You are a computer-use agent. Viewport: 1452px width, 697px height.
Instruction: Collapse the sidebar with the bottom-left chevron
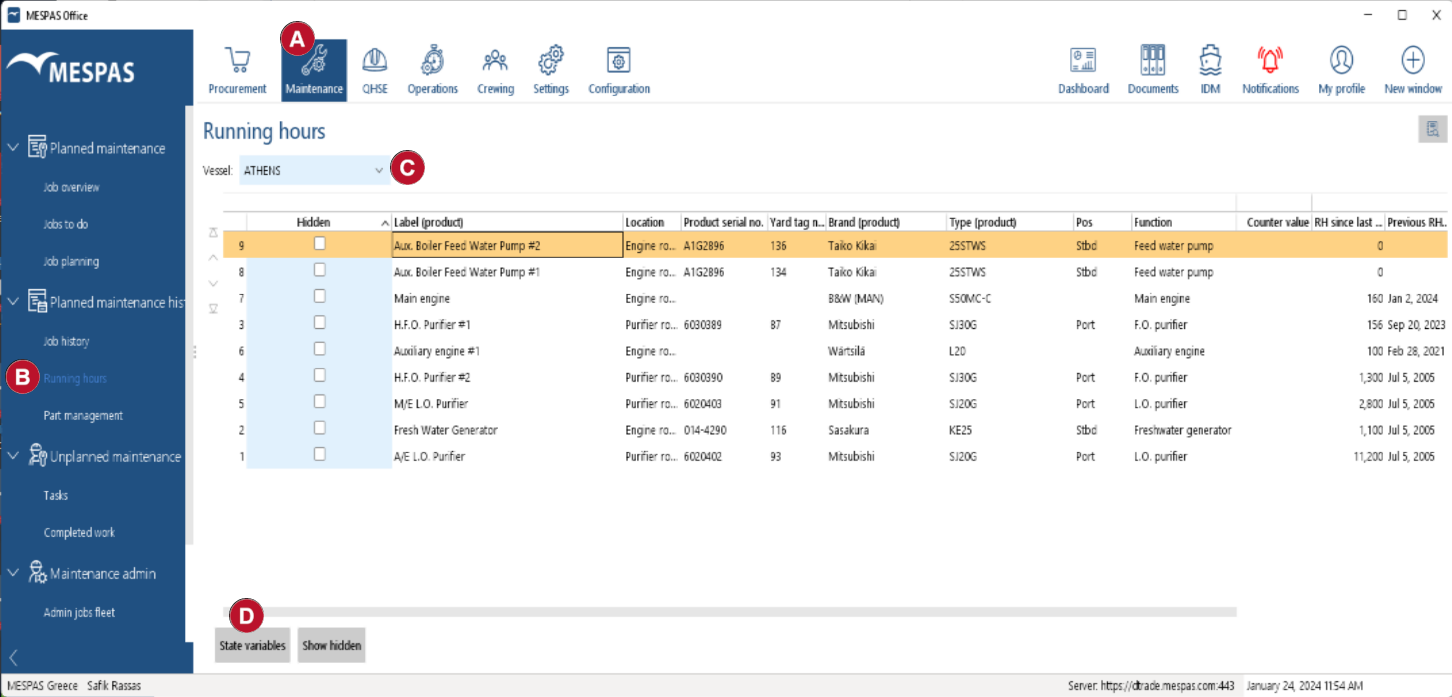tap(13, 657)
